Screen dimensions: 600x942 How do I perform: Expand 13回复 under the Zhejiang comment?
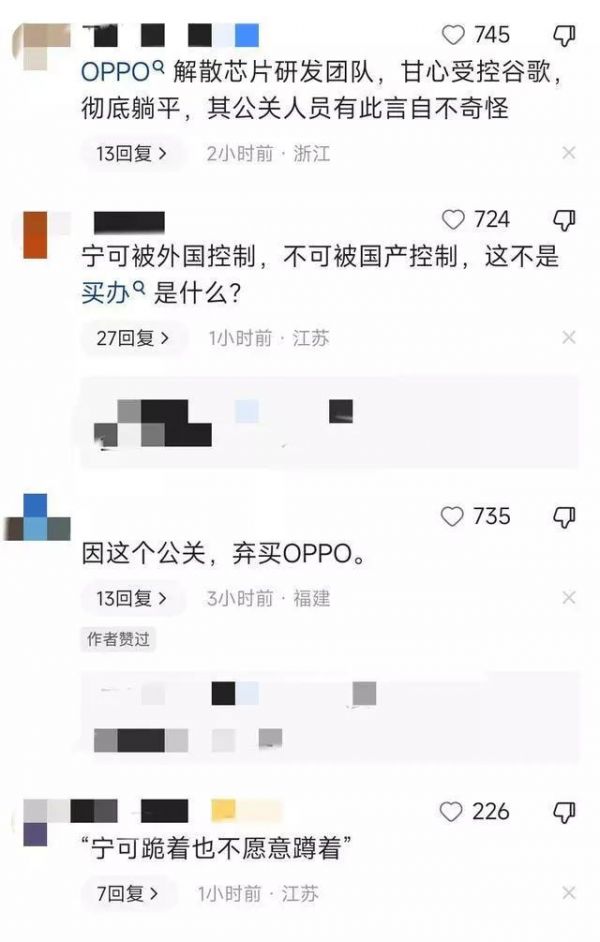pyautogui.click(x=132, y=154)
